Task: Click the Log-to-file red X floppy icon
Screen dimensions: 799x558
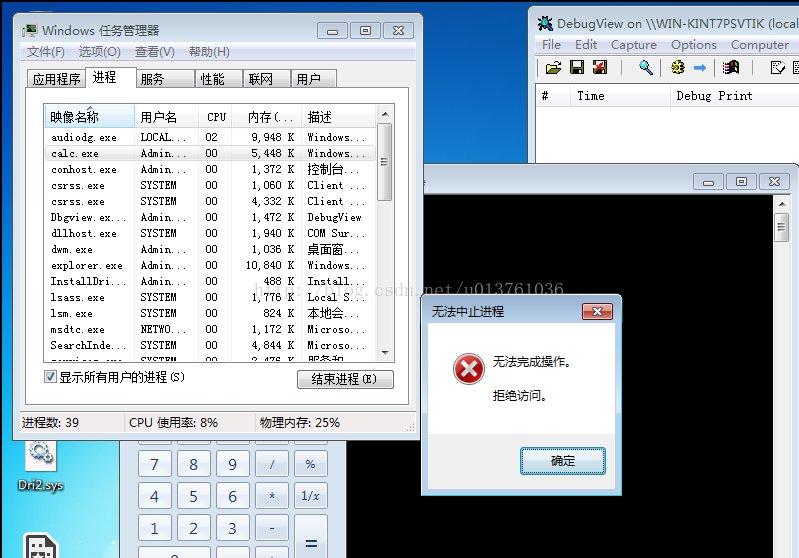Action: tap(600, 67)
